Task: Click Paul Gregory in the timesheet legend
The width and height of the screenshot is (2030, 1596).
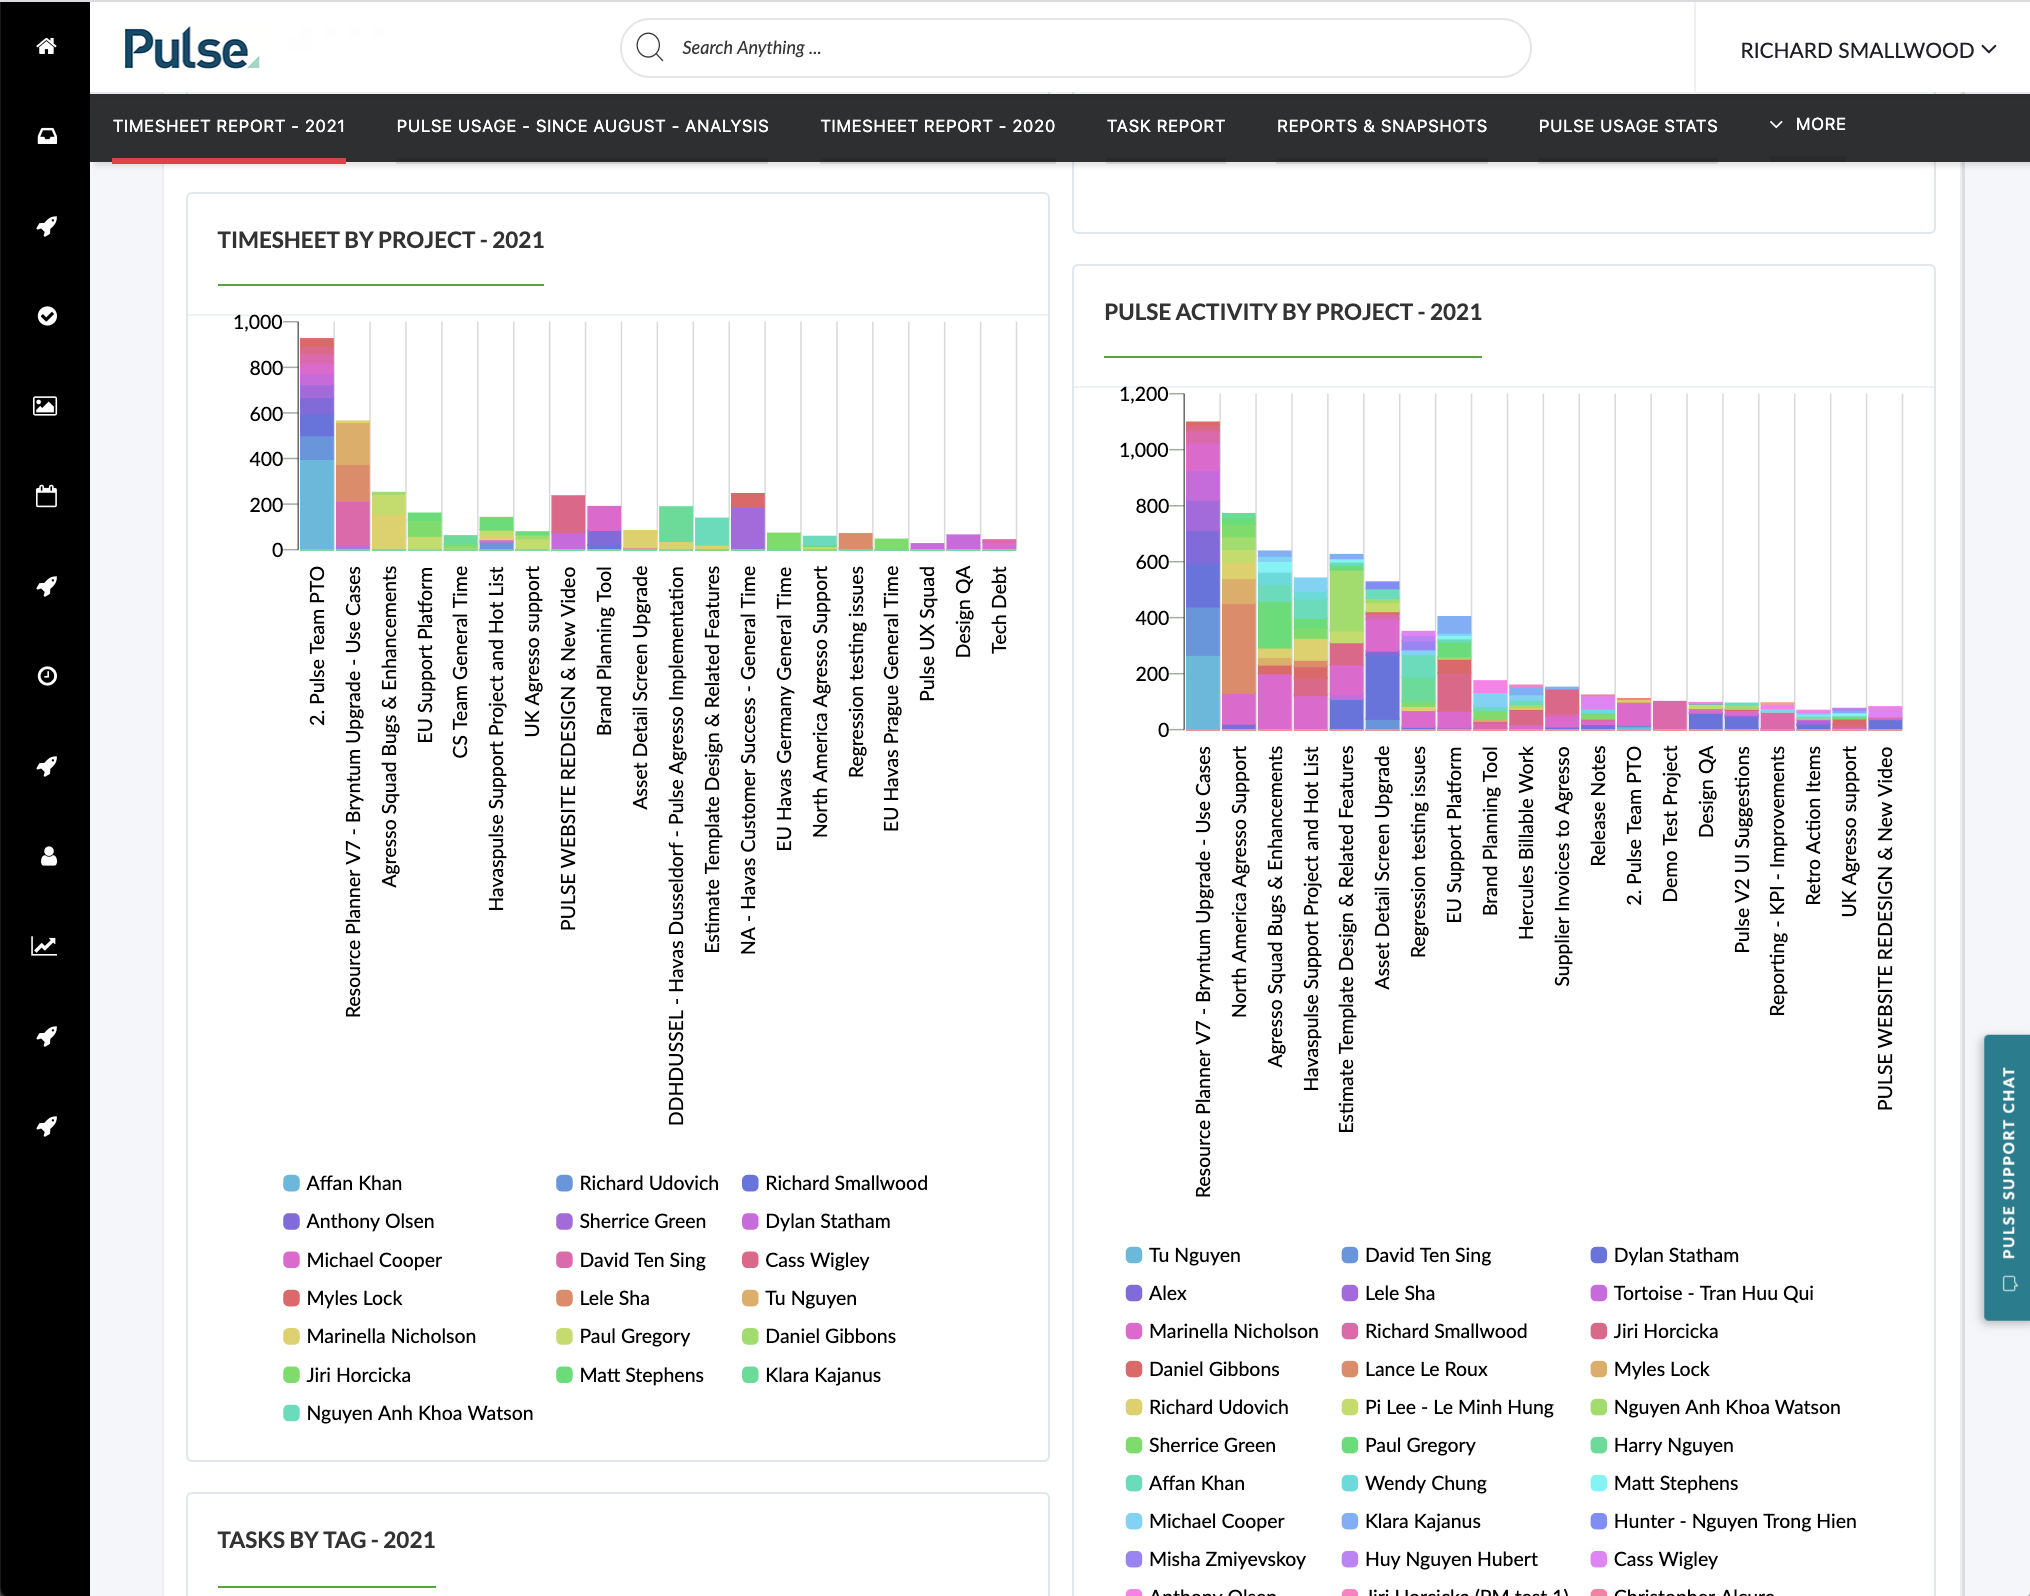Action: [623, 1336]
